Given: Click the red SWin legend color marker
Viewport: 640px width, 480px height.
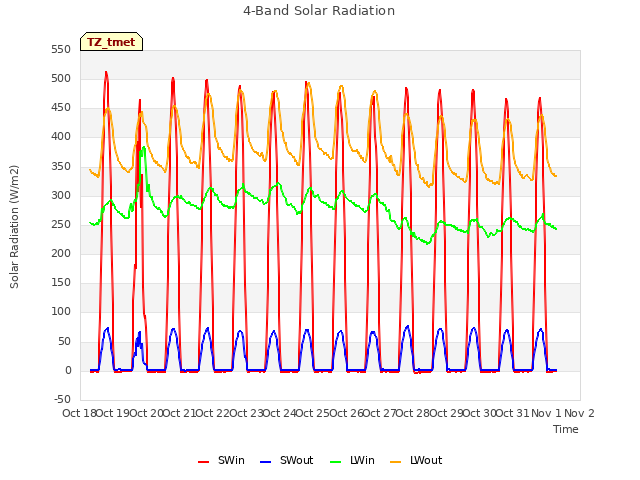Looking at the screenshot, I should [x=203, y=462].
